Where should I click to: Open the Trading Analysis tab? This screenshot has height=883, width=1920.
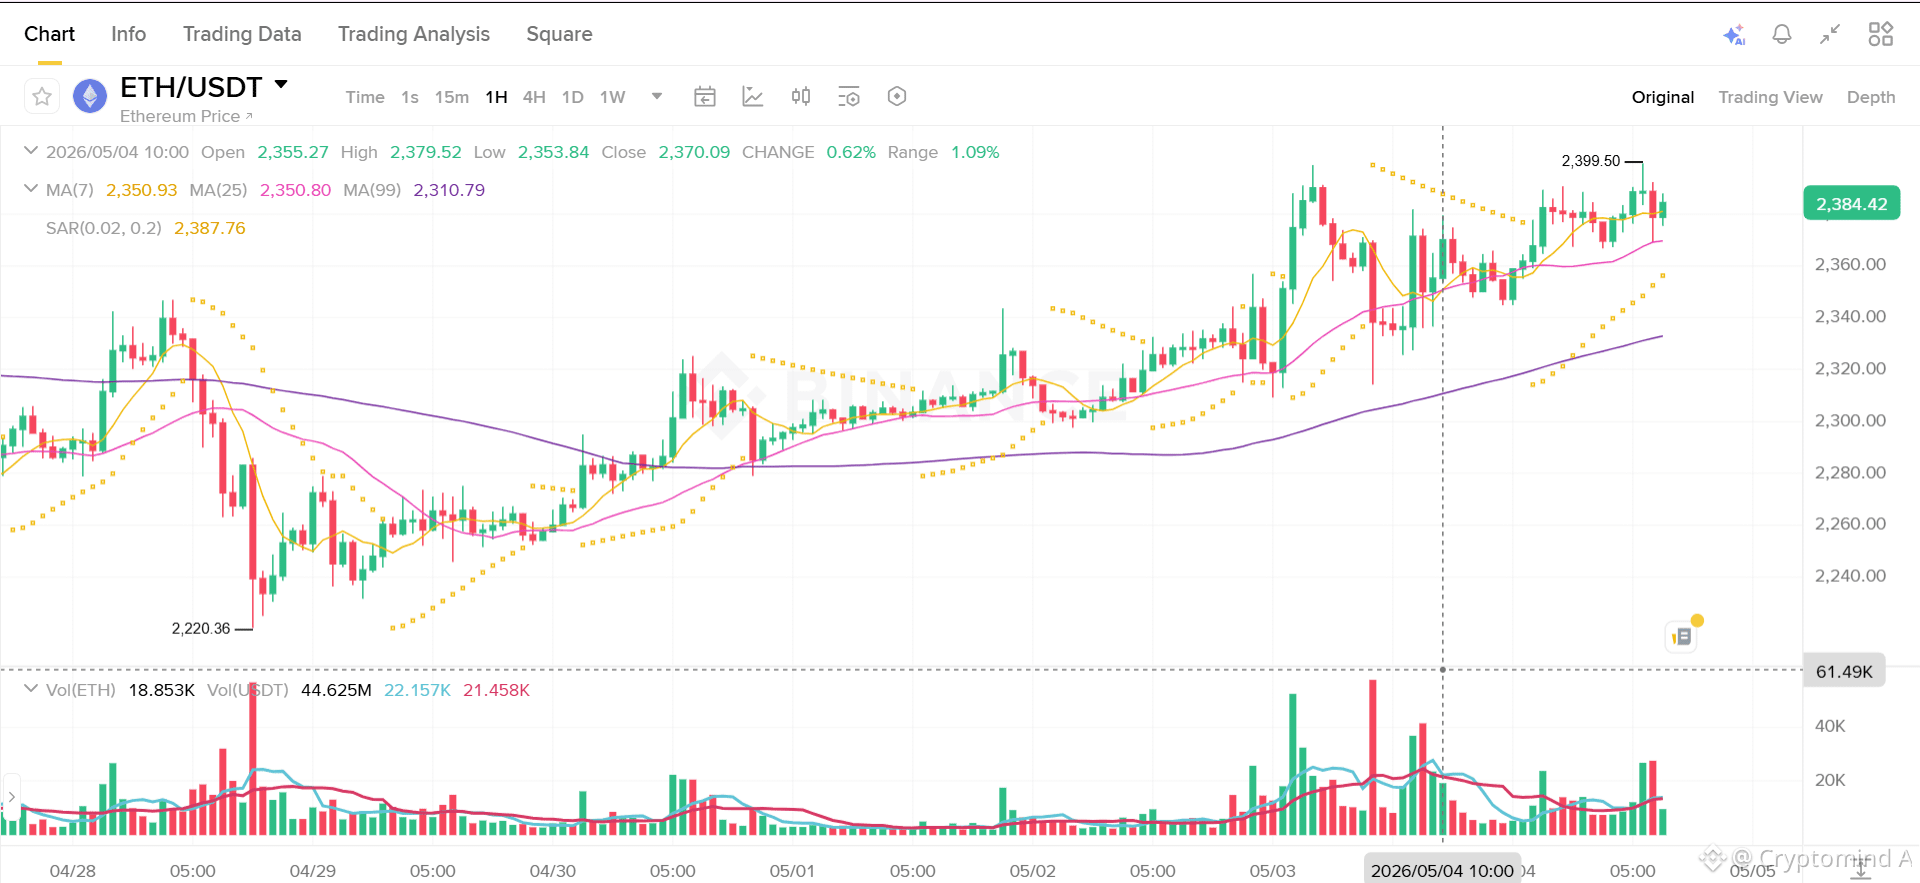(414, 34)
